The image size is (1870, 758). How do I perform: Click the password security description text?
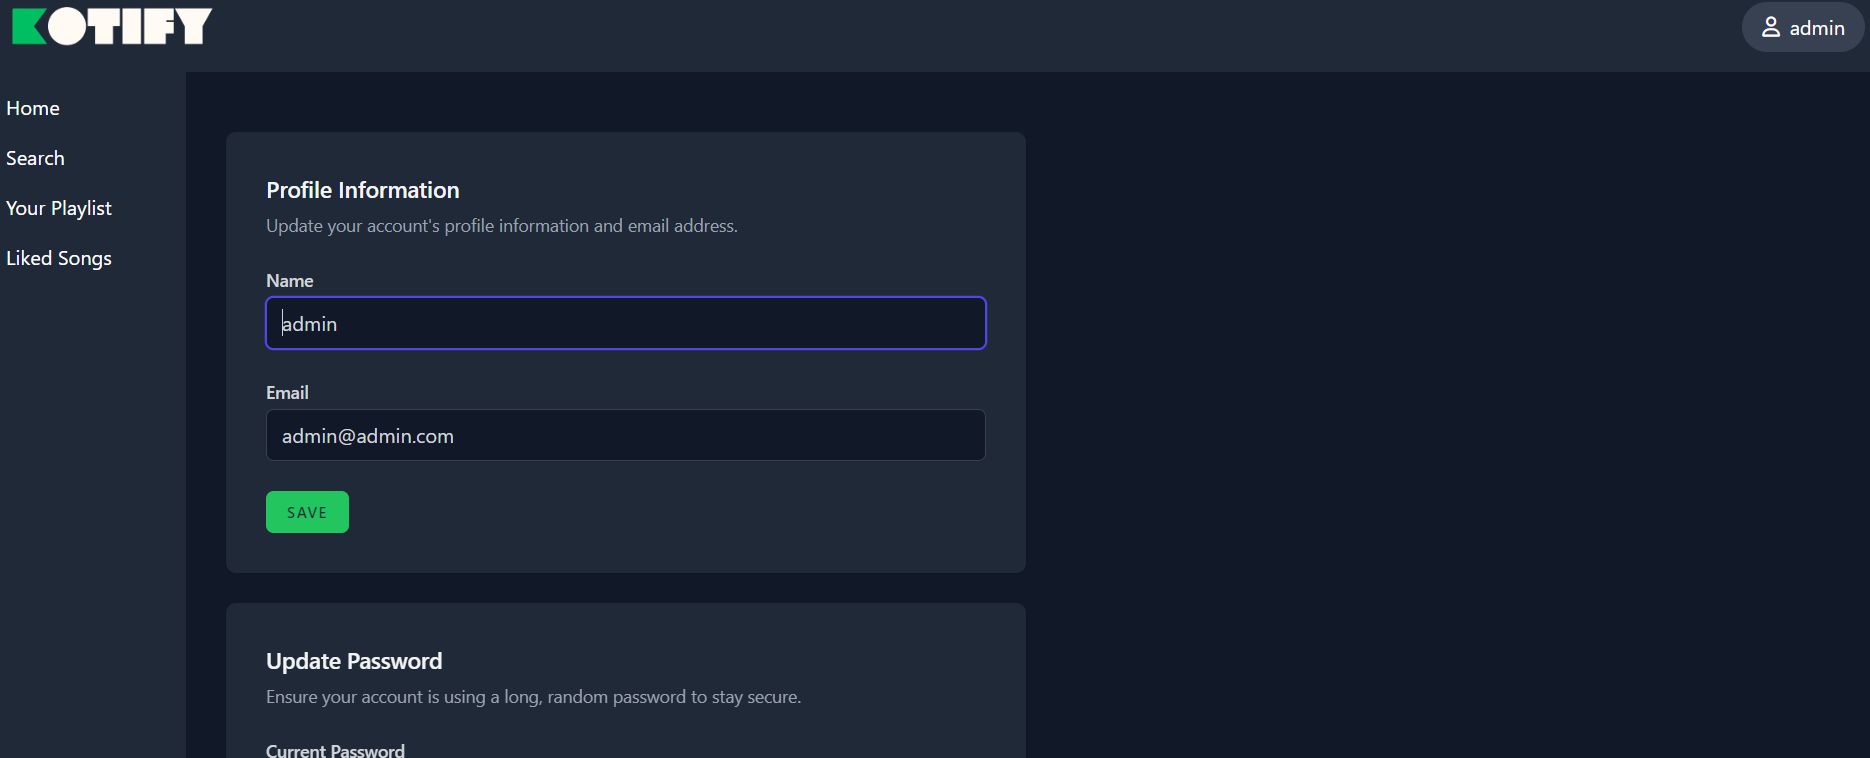(534, 697)
